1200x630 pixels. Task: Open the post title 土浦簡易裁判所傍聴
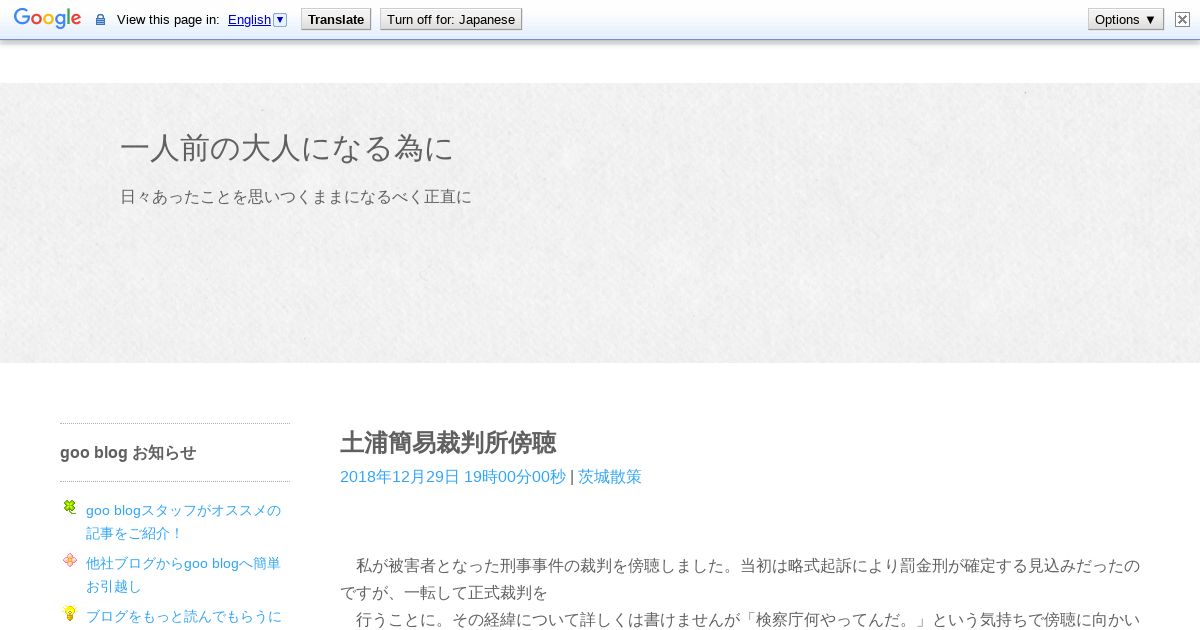448,442
